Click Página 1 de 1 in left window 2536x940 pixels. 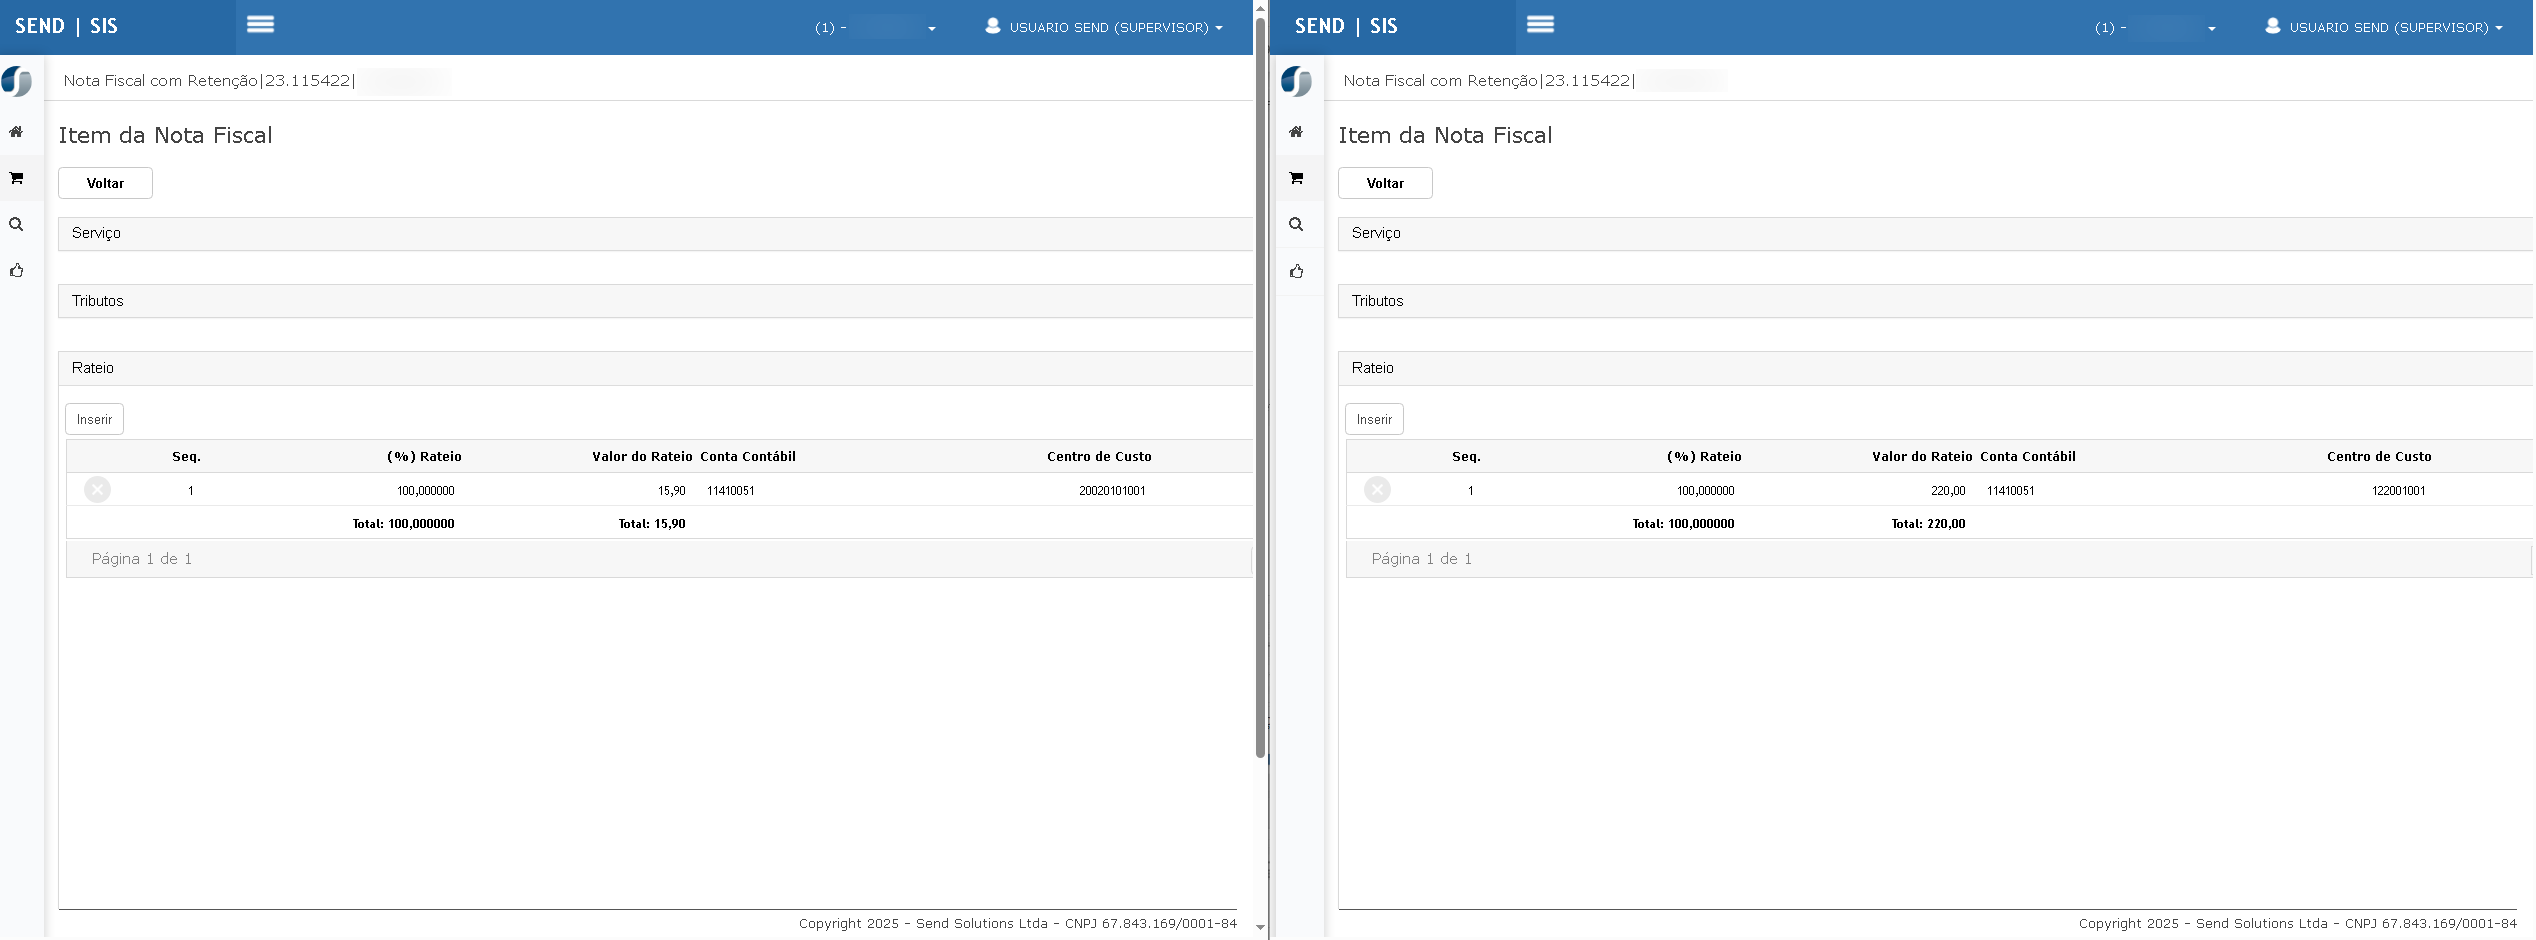pos(142,559)
